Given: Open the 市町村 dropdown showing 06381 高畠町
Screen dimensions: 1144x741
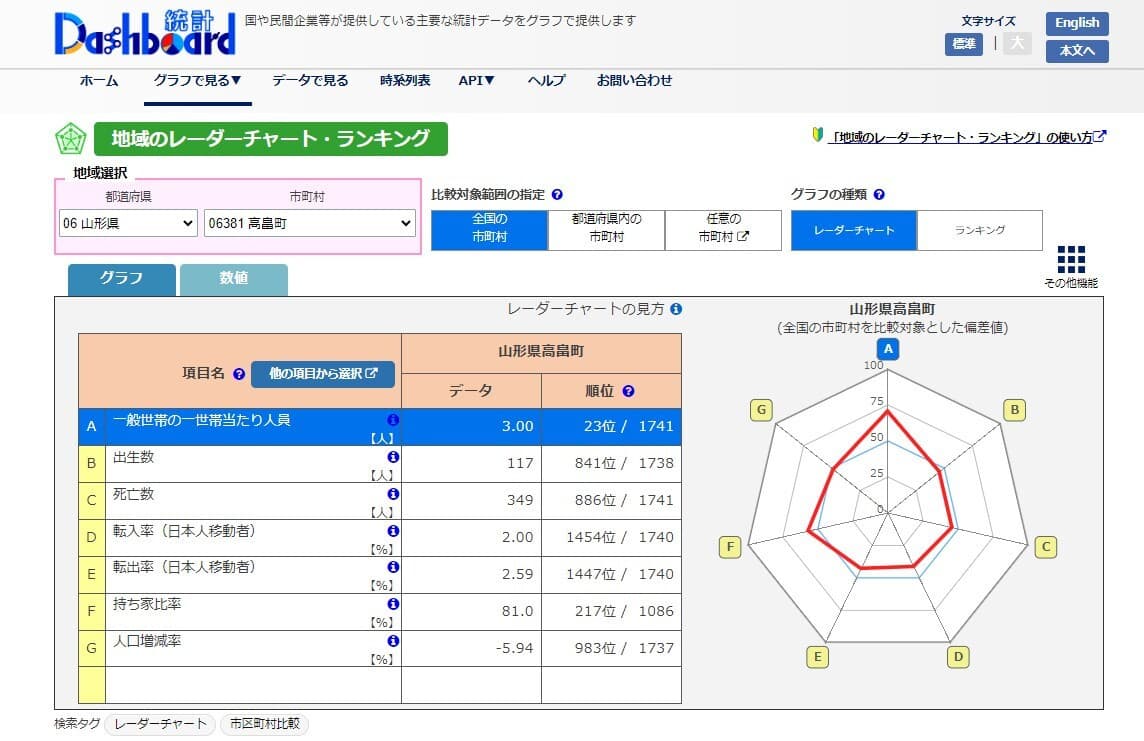Looking at the screenshot, I should coord(310,224).
